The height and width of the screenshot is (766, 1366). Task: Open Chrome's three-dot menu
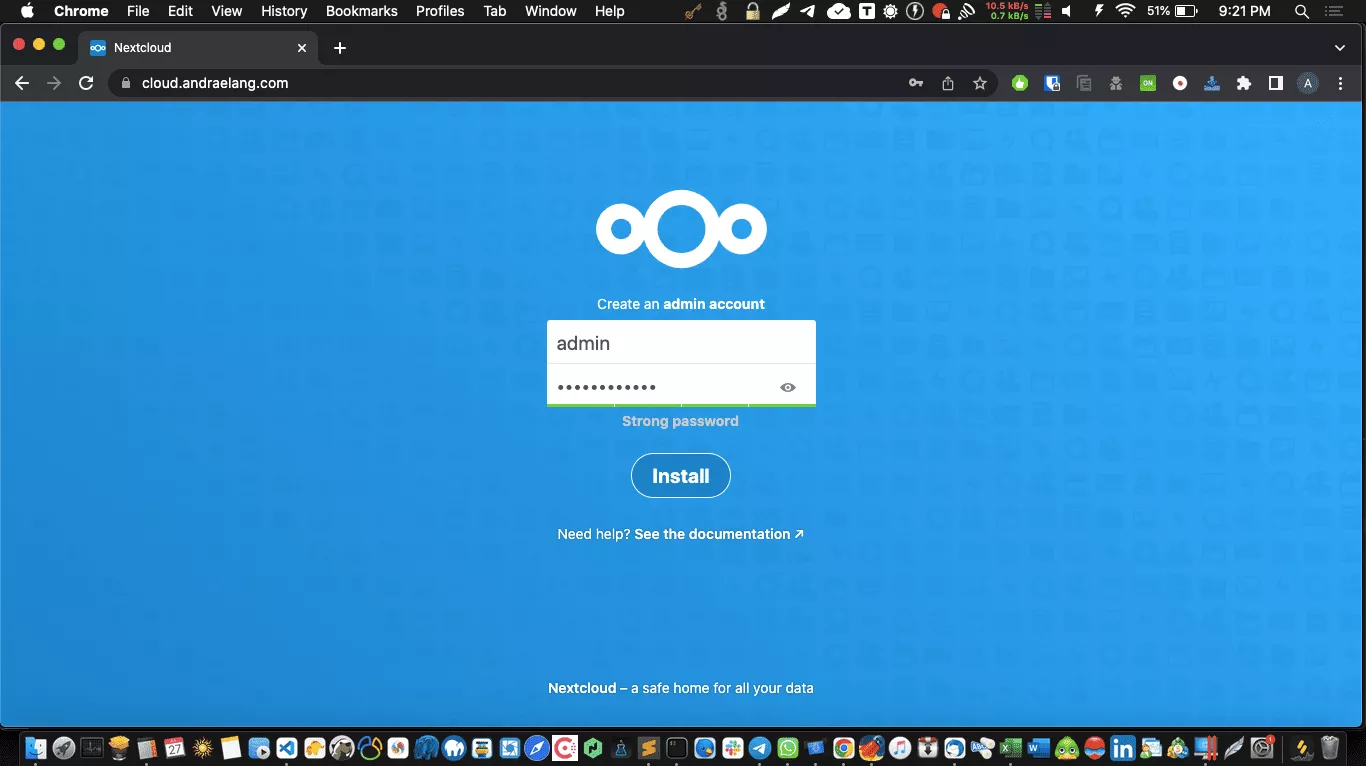click(x=1341, y=83)
